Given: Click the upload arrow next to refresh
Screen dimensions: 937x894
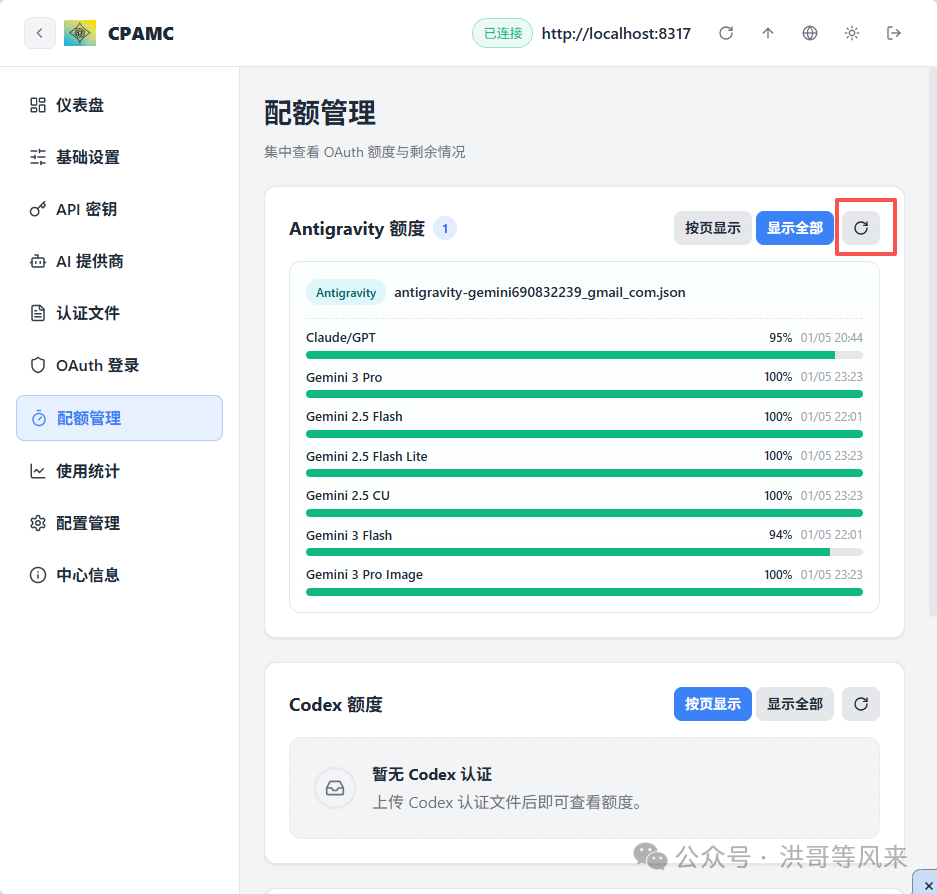Looking at the screenshot, I should 768,33.
